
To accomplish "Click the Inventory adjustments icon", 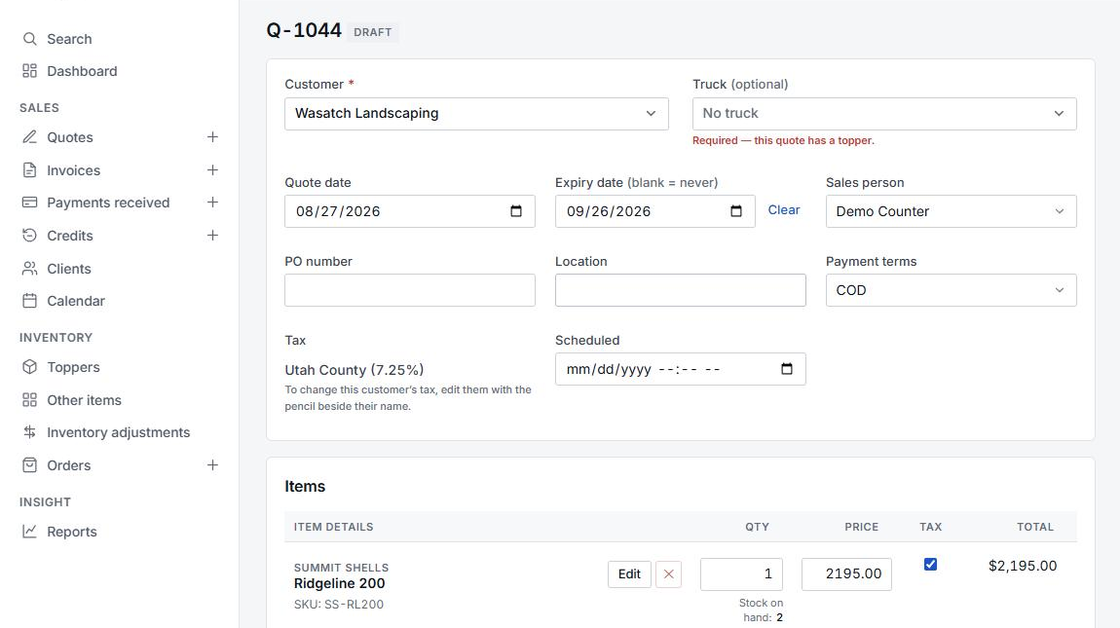I will (x=29, y=432).
